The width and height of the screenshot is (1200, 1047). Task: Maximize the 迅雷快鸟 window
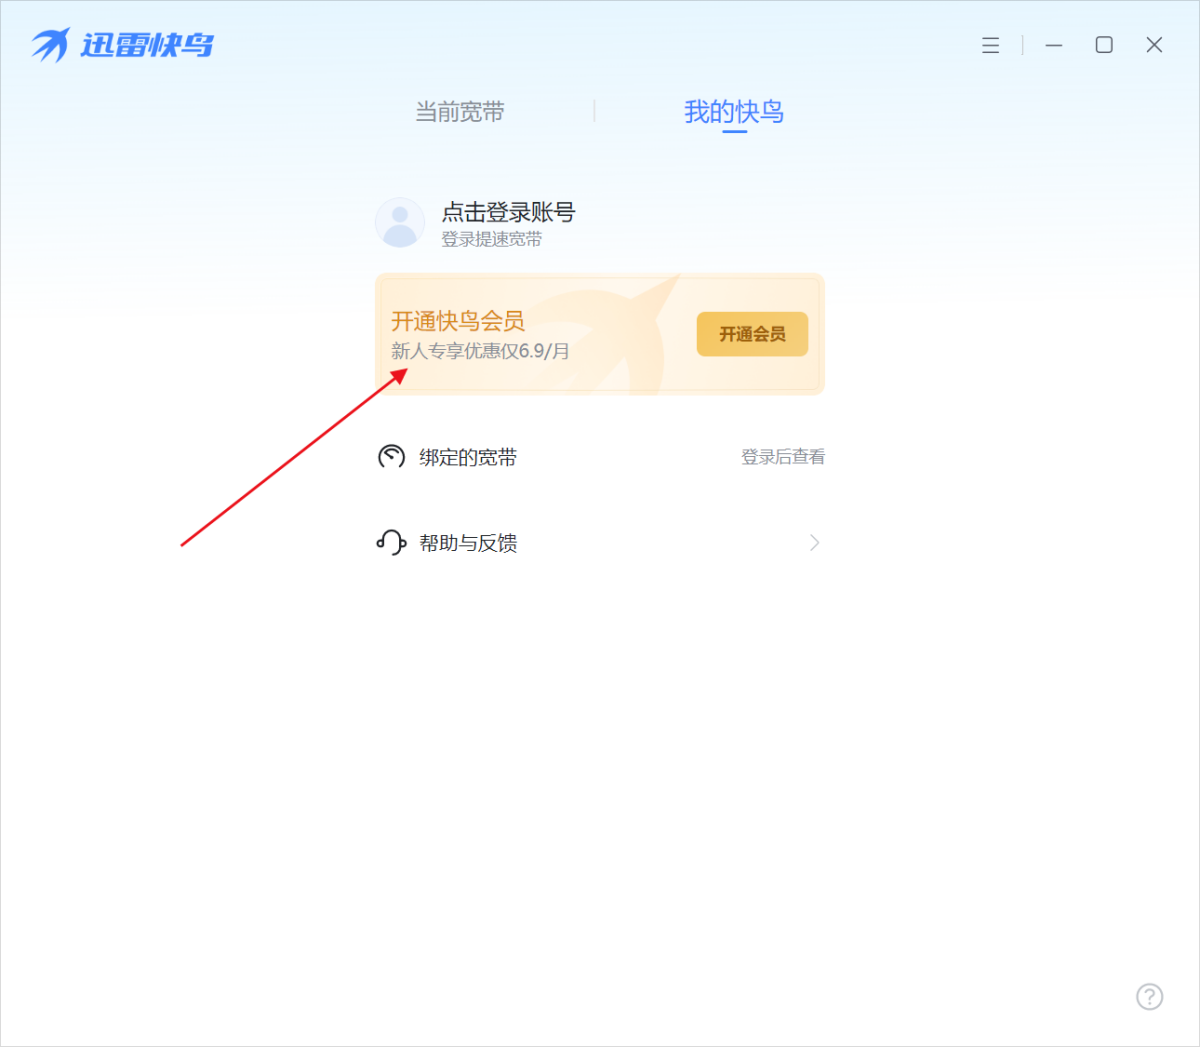(x=1104, y=45)
